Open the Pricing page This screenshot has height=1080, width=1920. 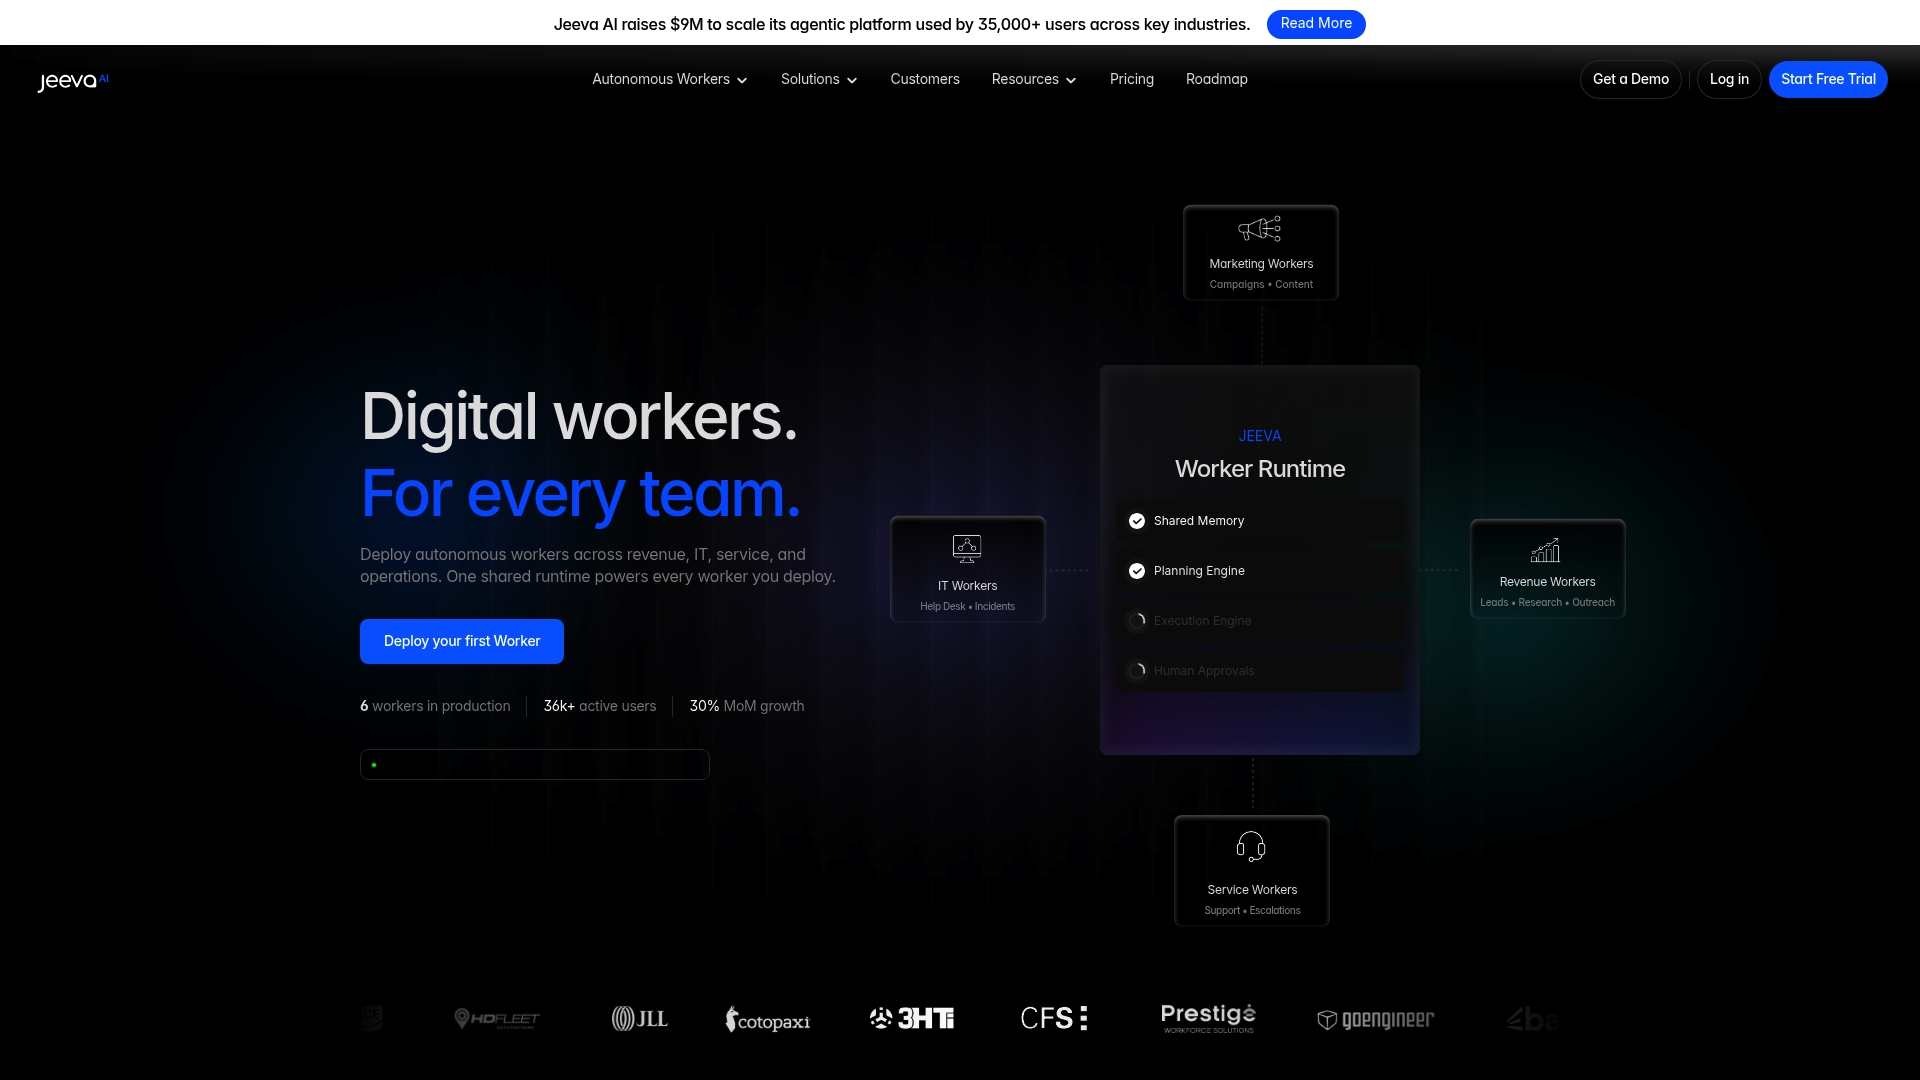[x=1132, y=79]
